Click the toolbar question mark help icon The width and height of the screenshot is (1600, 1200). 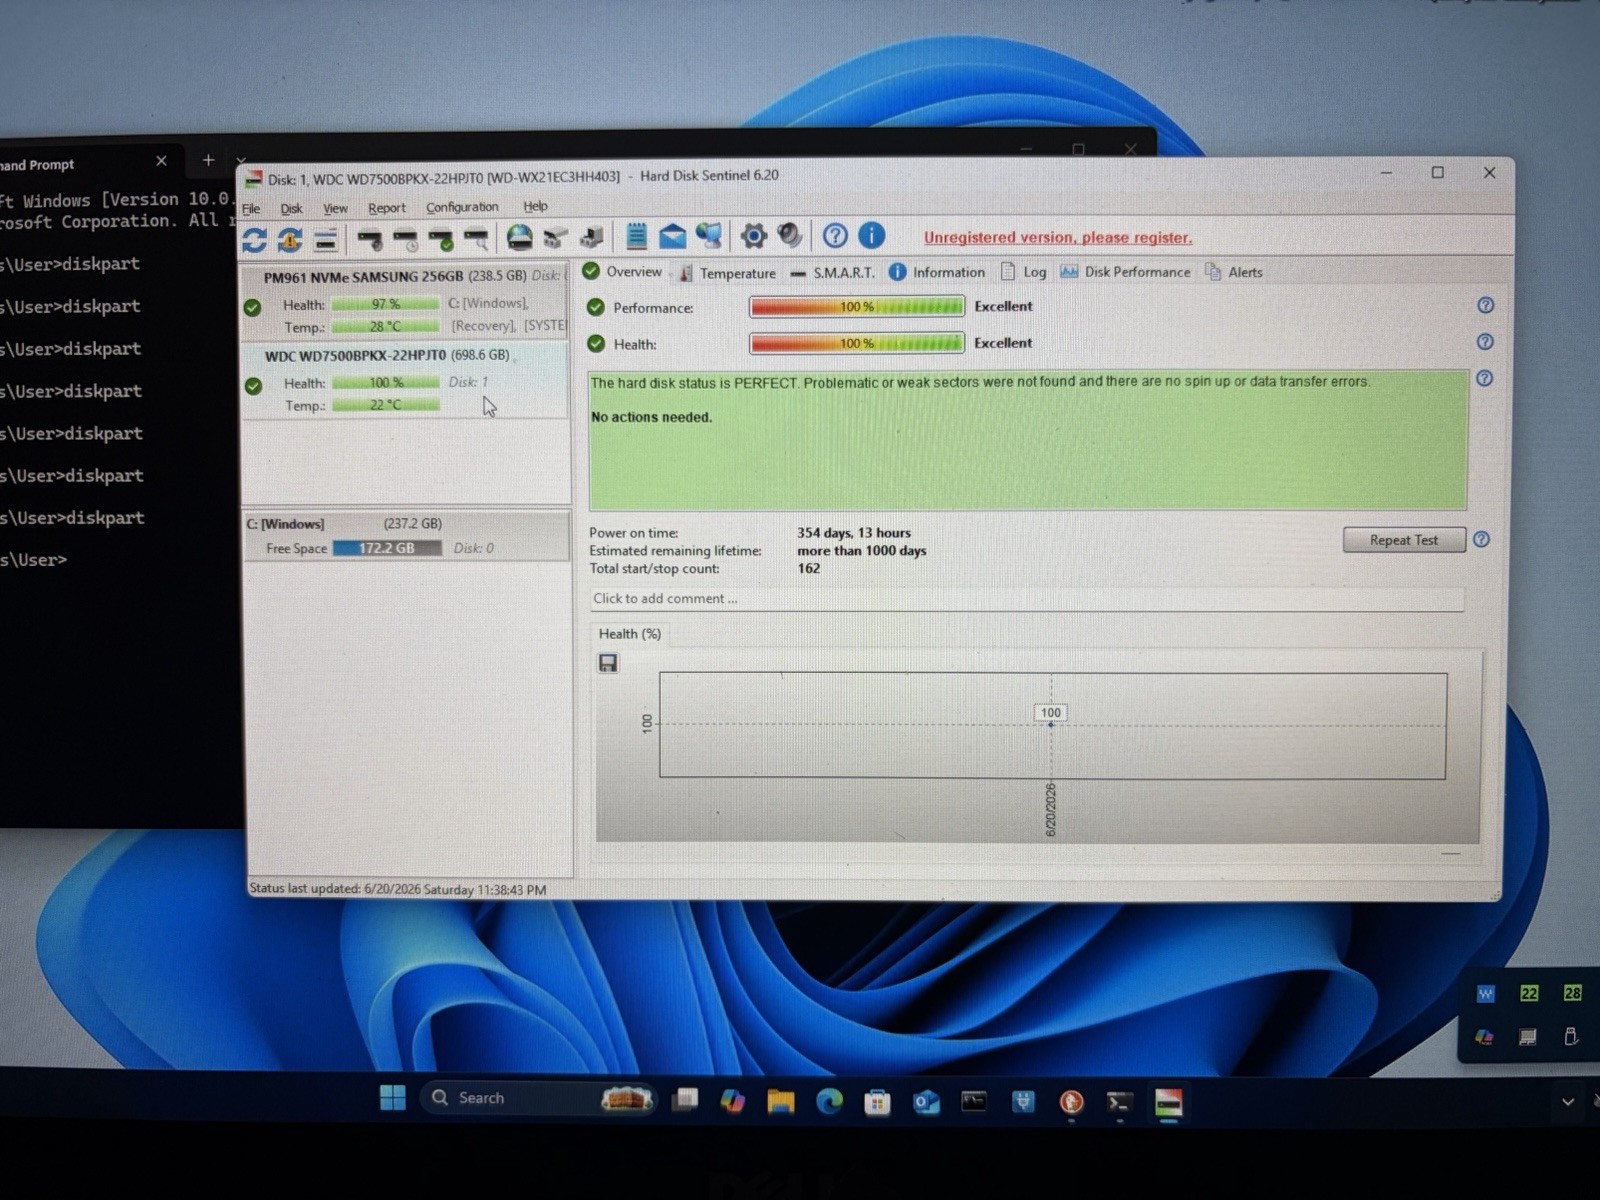(835, 235)
